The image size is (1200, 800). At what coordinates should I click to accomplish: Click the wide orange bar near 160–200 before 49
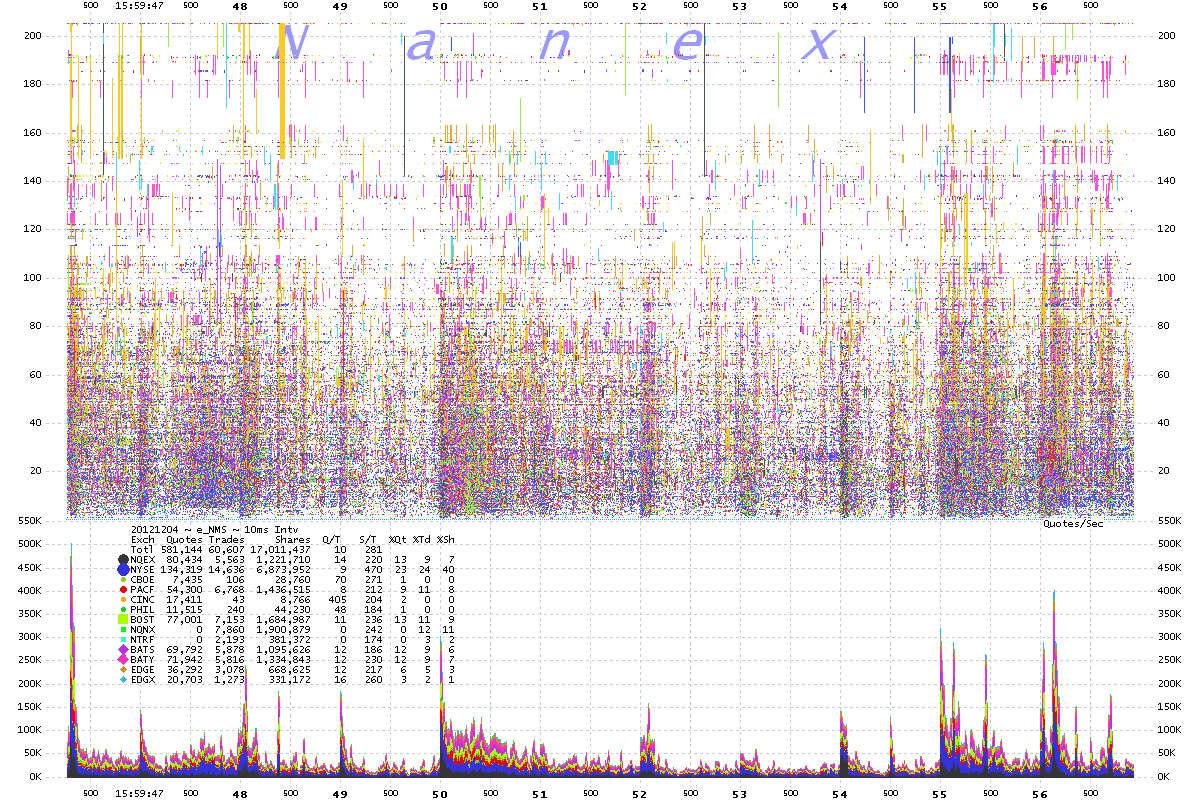[282, 90]
